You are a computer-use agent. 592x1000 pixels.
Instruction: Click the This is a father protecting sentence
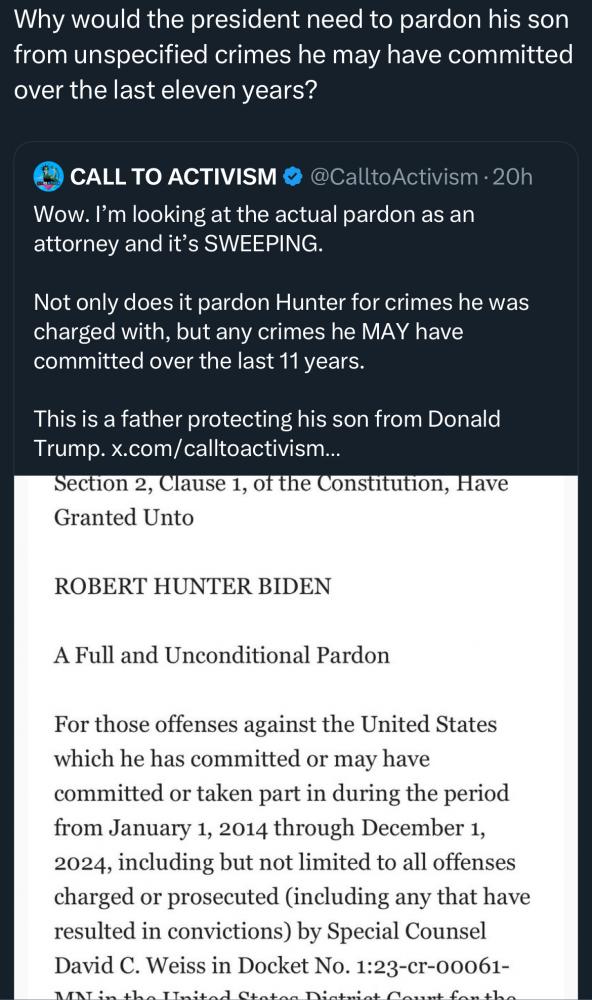click(267, 434)
